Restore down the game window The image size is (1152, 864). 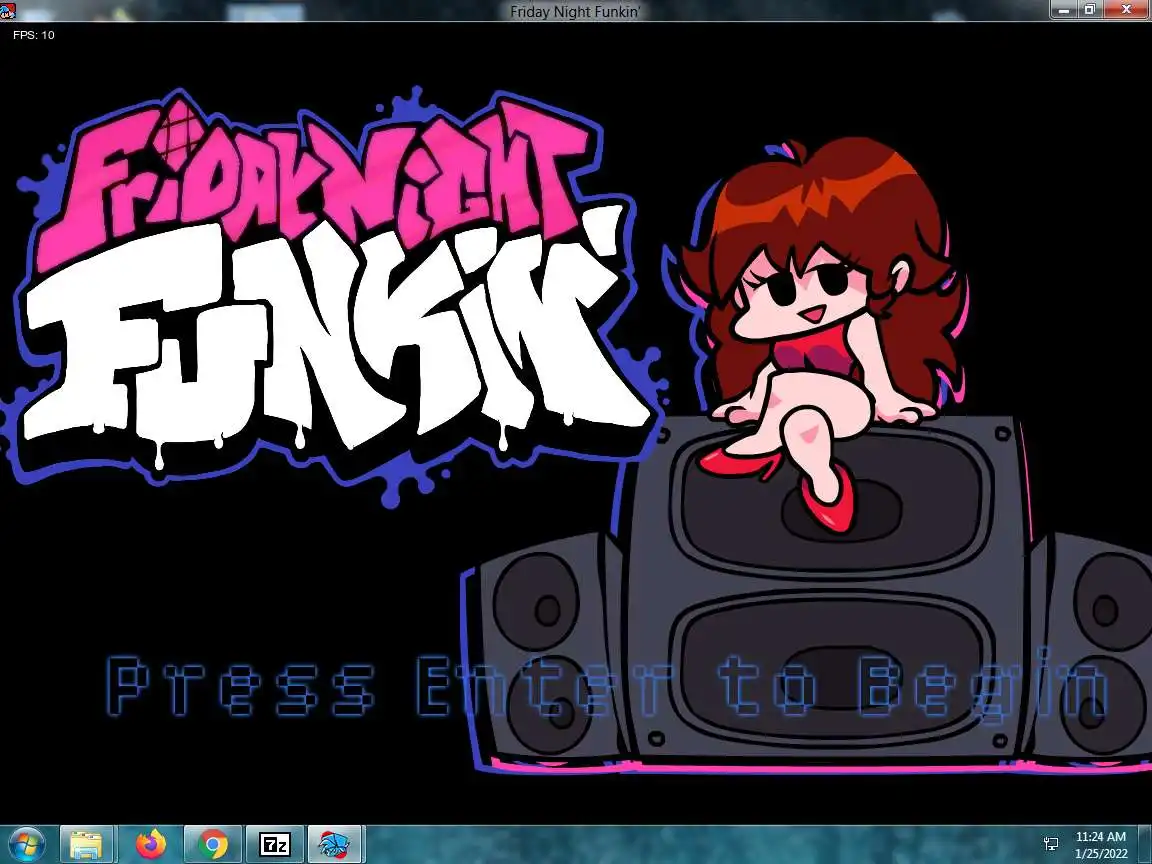tap(1090, 10)
